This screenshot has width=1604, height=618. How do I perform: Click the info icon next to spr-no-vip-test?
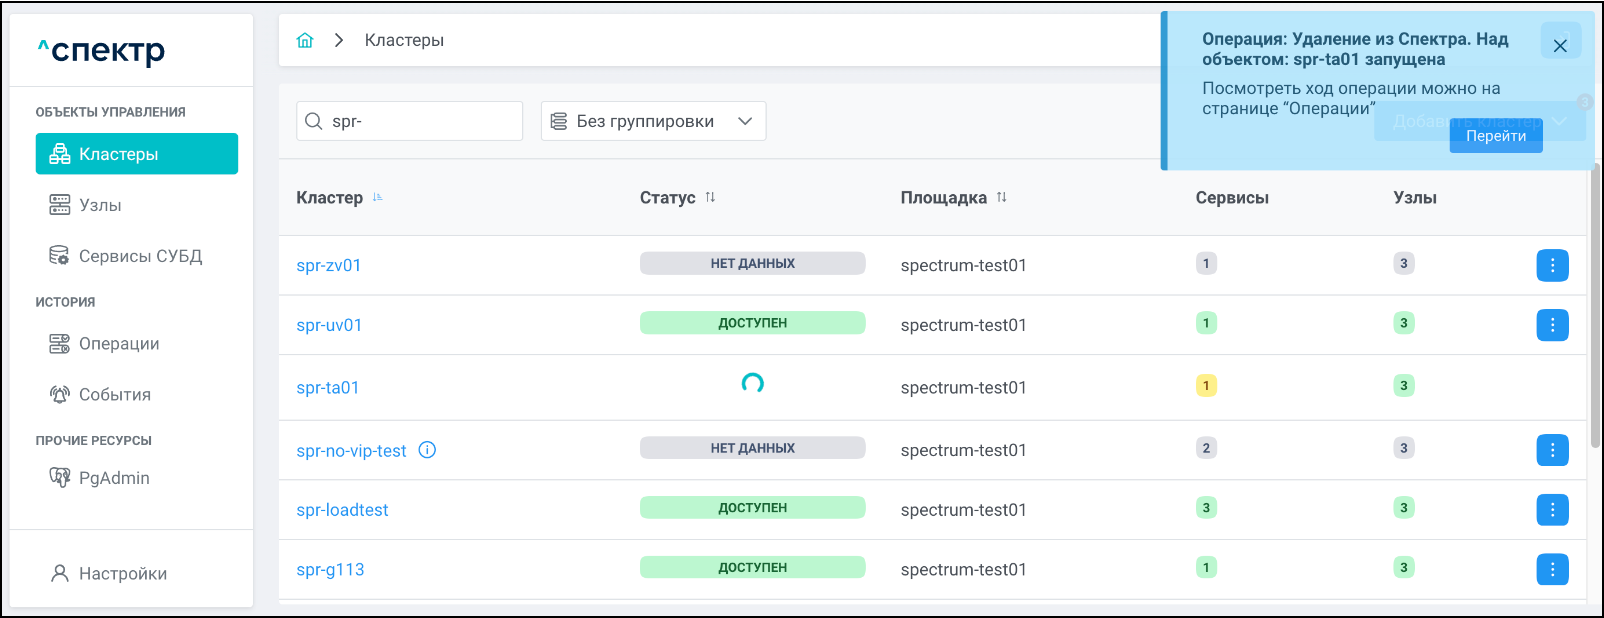point(427,450)
